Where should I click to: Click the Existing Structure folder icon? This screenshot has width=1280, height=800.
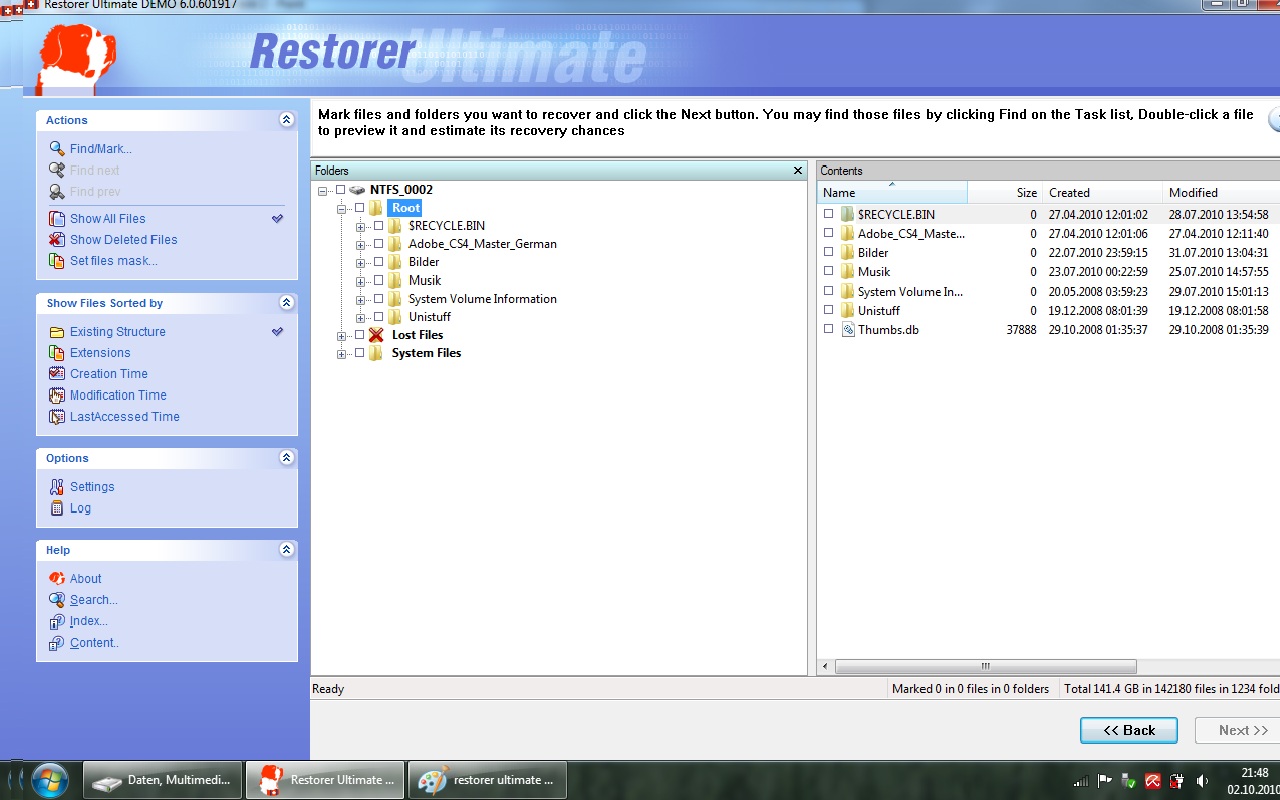[57, 332]
